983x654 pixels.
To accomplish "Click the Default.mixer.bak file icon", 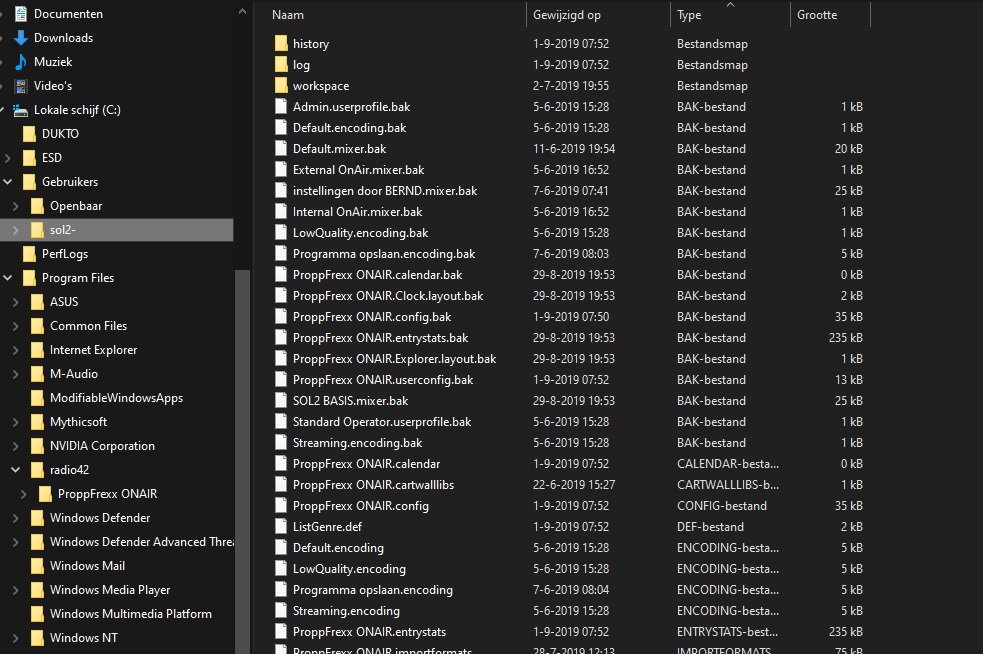I will [x=280, y=149].
